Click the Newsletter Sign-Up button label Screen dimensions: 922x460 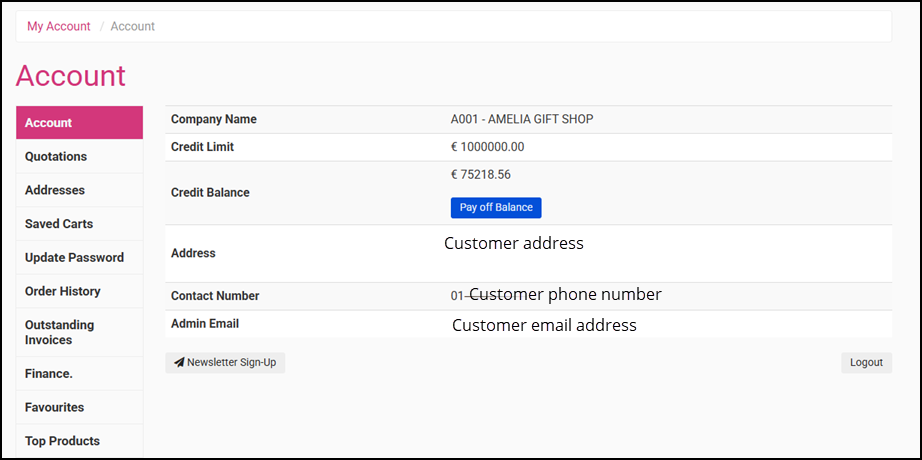(231, 363)
